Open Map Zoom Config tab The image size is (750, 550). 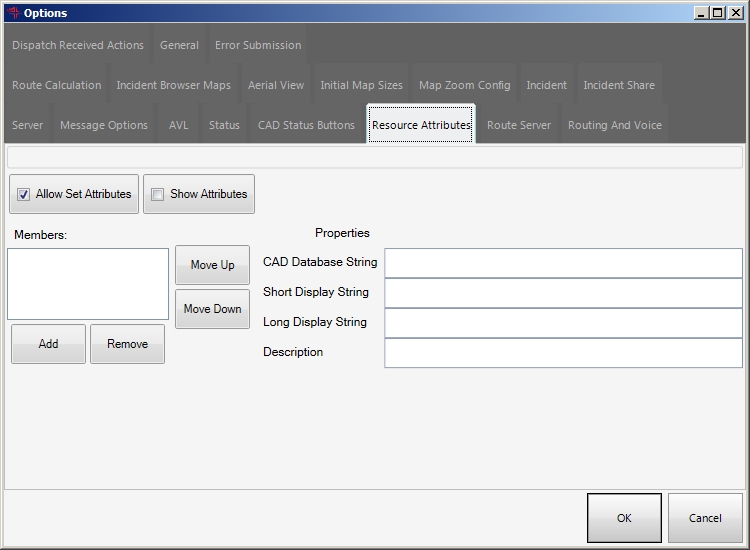point(464,85)
